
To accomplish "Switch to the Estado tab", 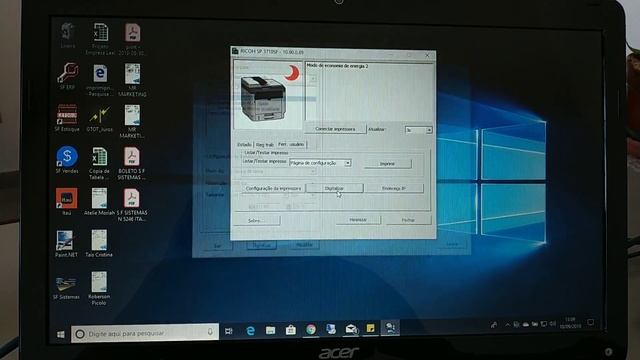I will click(244, 144).
